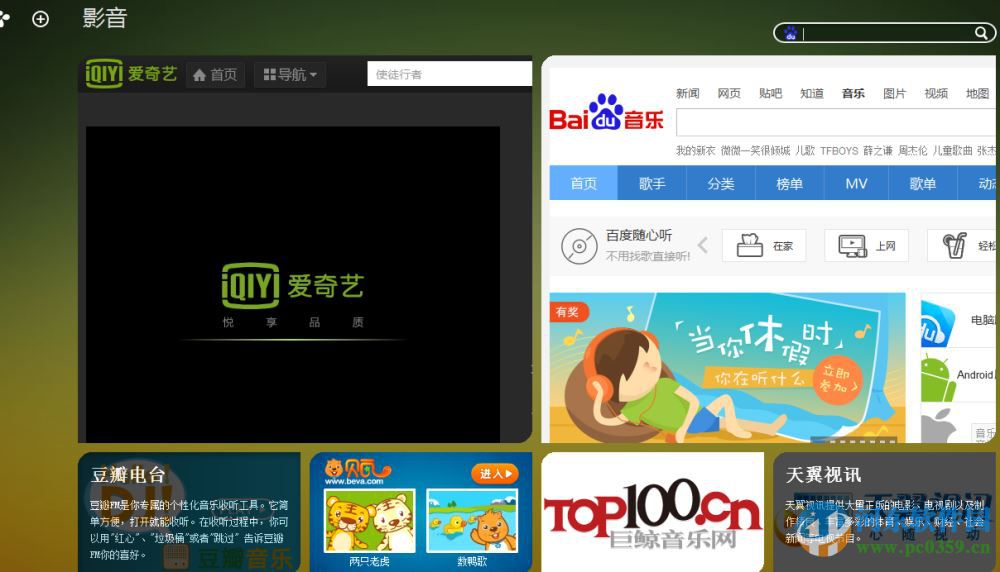
Task: Open iQIYI 首页 home button
Action: 215,75
